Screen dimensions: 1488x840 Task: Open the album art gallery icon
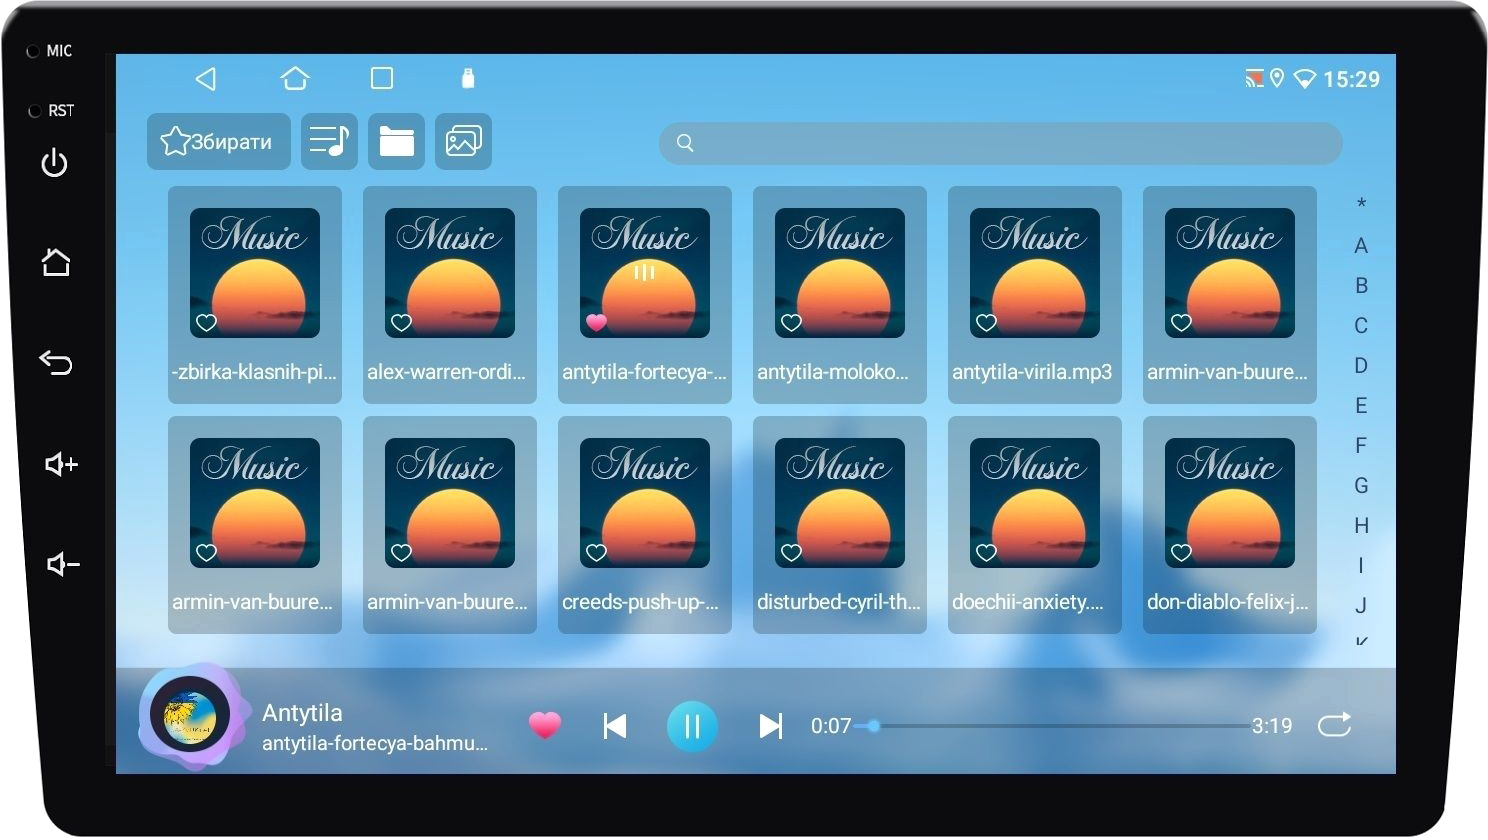(x=463, y=141)
